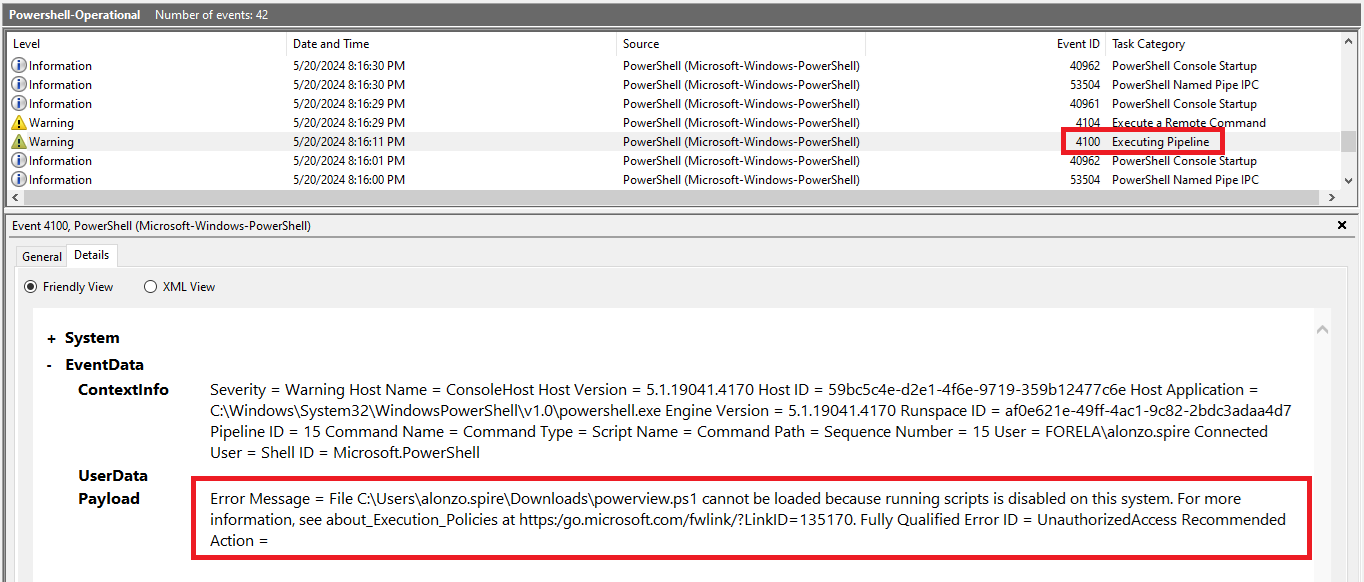Select the Details tab
Screen dimensions: 1364x582
(91, 256)
